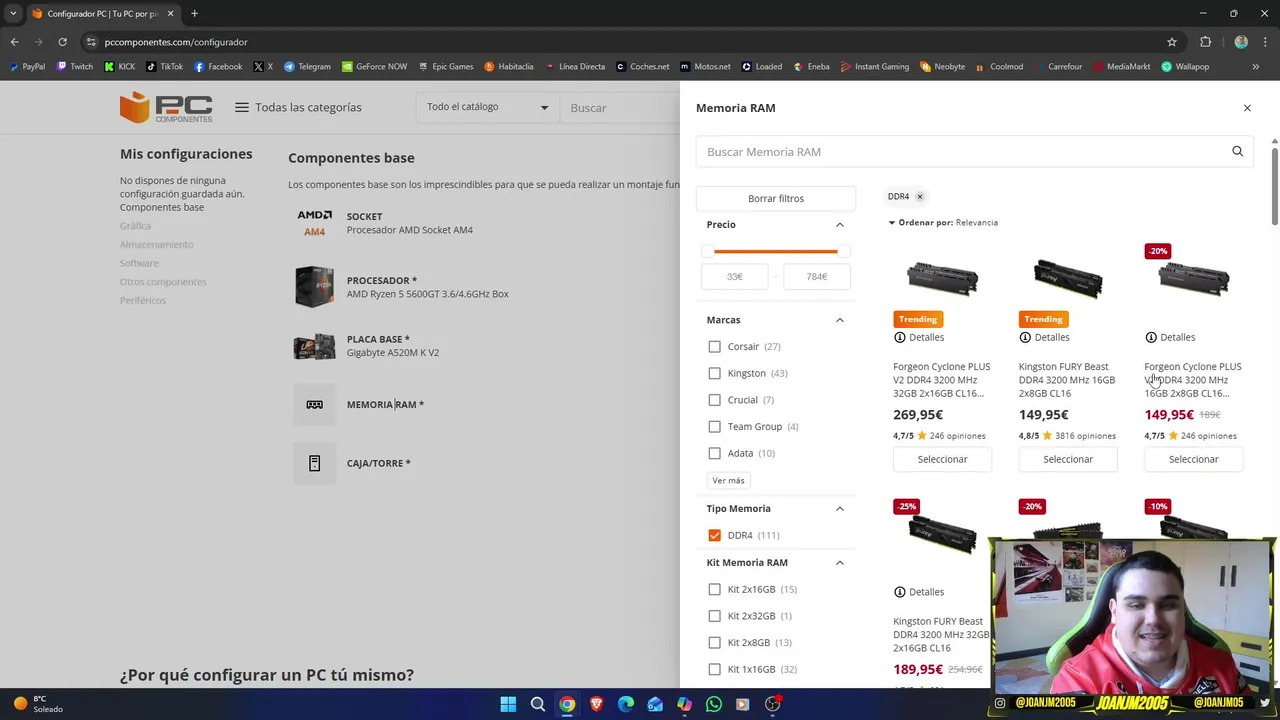
Task: Open the Todo el catálogo dropdown
Action: [487, 107]
